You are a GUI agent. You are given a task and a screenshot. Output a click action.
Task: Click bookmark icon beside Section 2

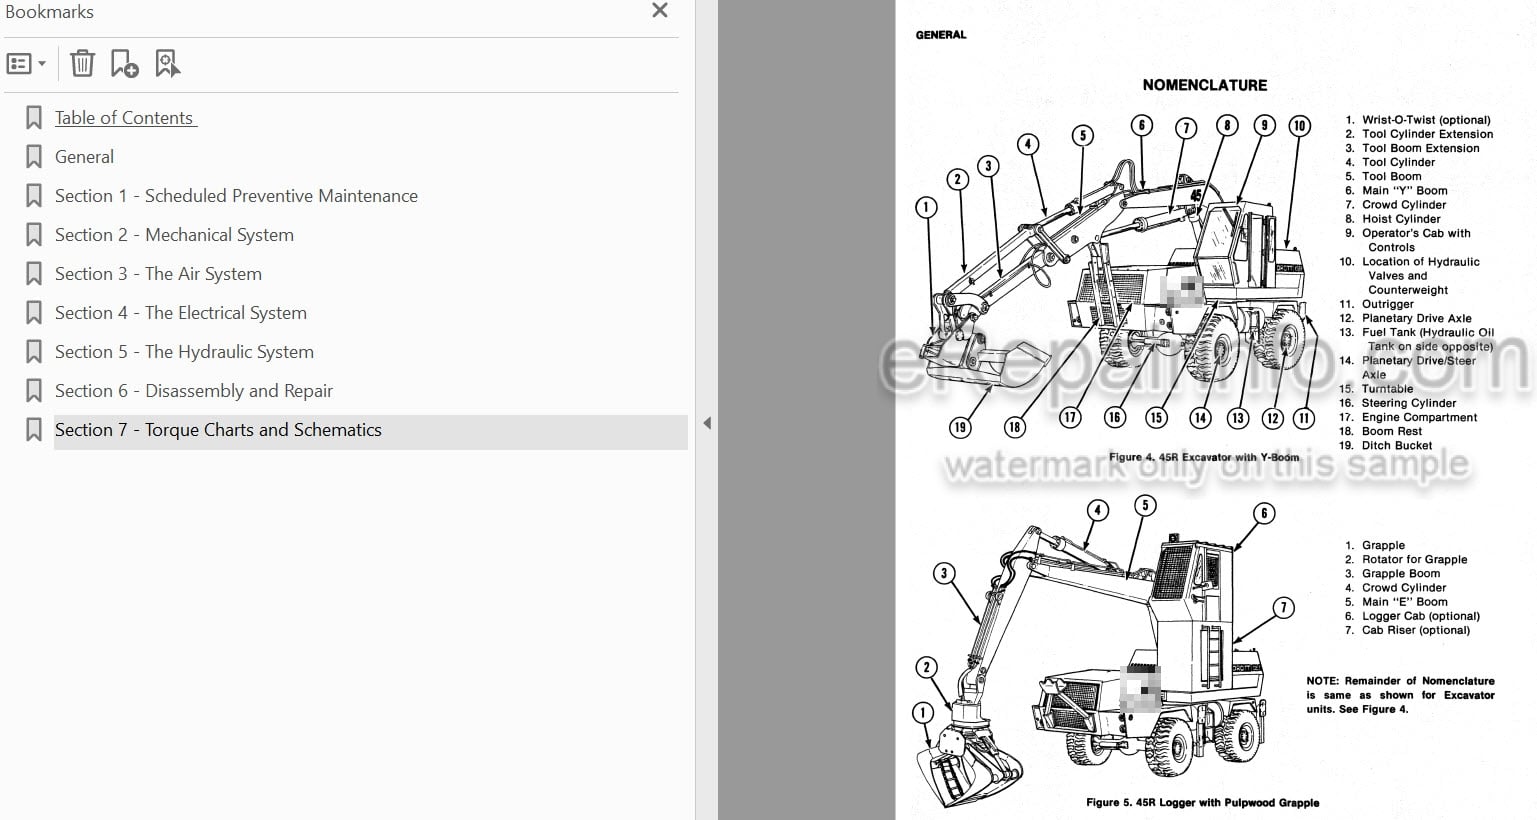pos(33,235)
